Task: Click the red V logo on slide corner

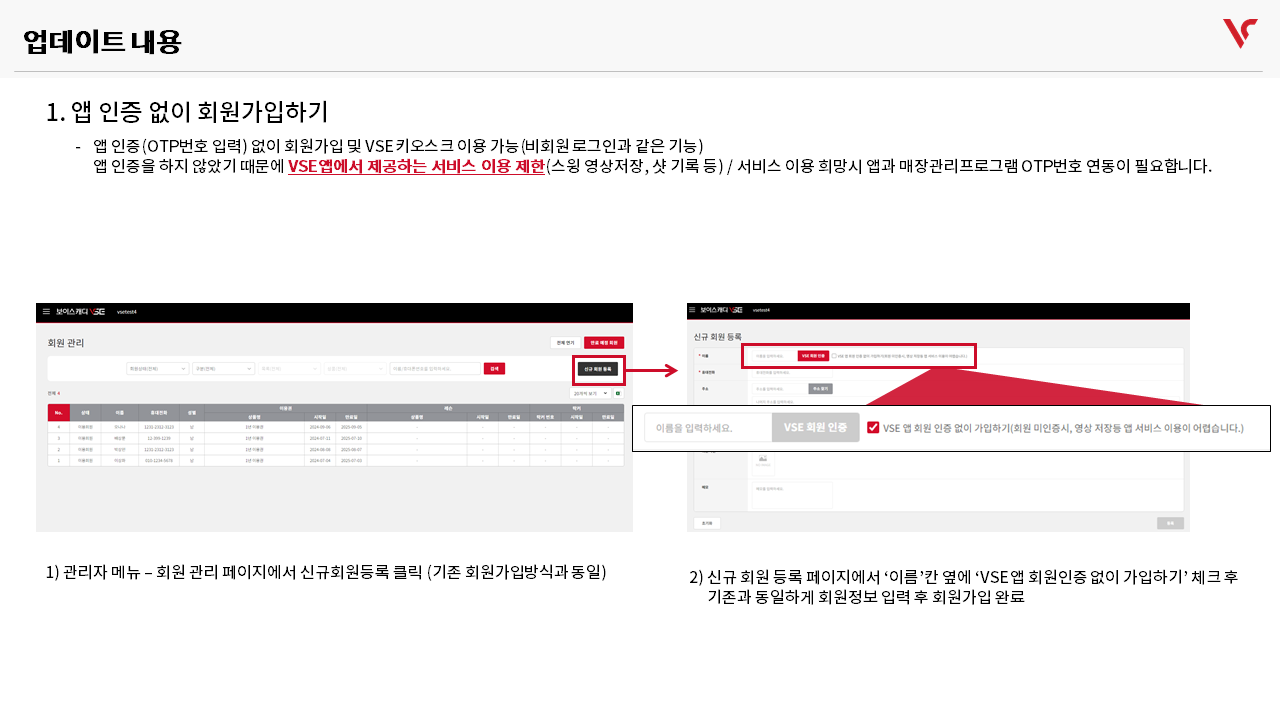Action: tap(1240, 33)
